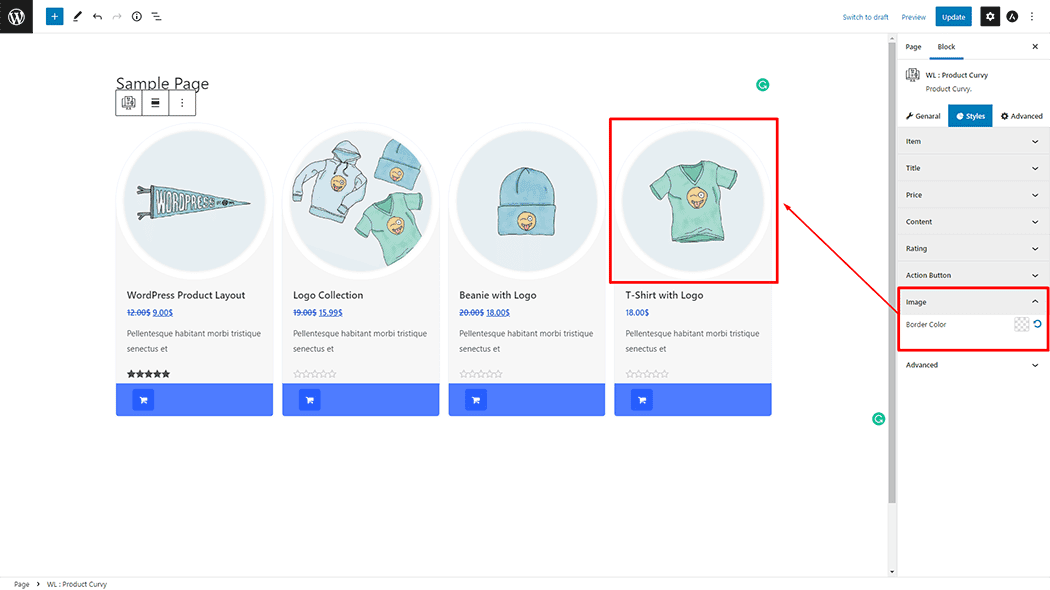Expand the Item styles section
The height and width of the screenshot is (590, 1050).
pos(972,141)
